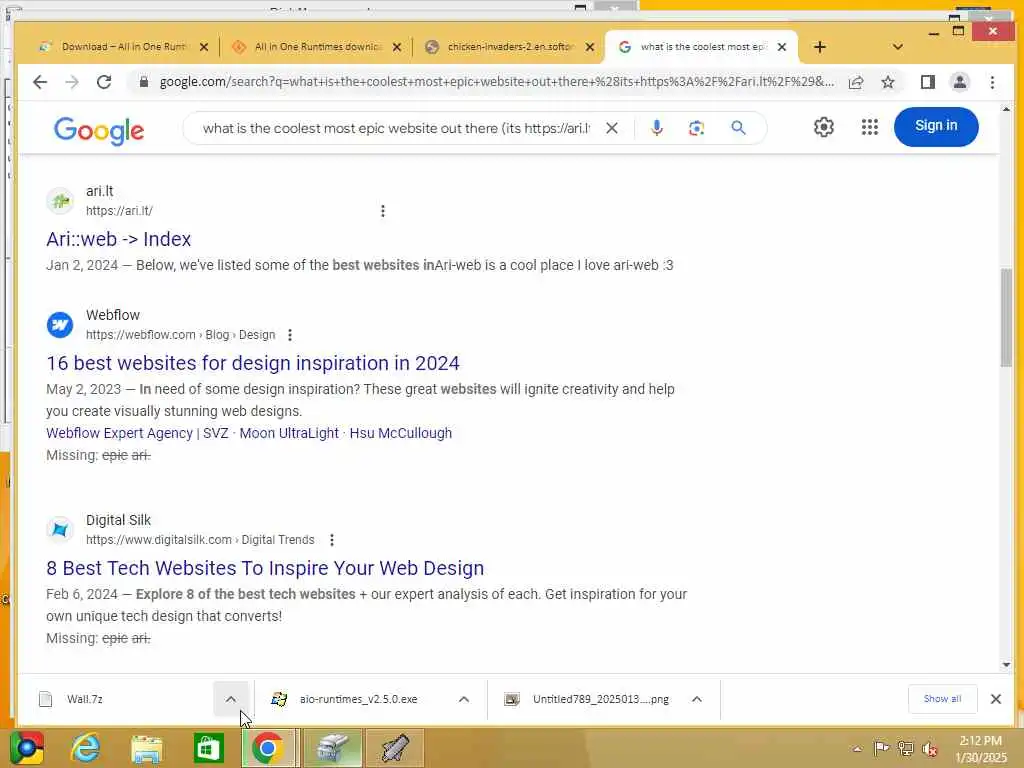The width and height of the screenshot is (1024, 768).
Task: Open the Google apps grid
Action: [x=869, y=127]
